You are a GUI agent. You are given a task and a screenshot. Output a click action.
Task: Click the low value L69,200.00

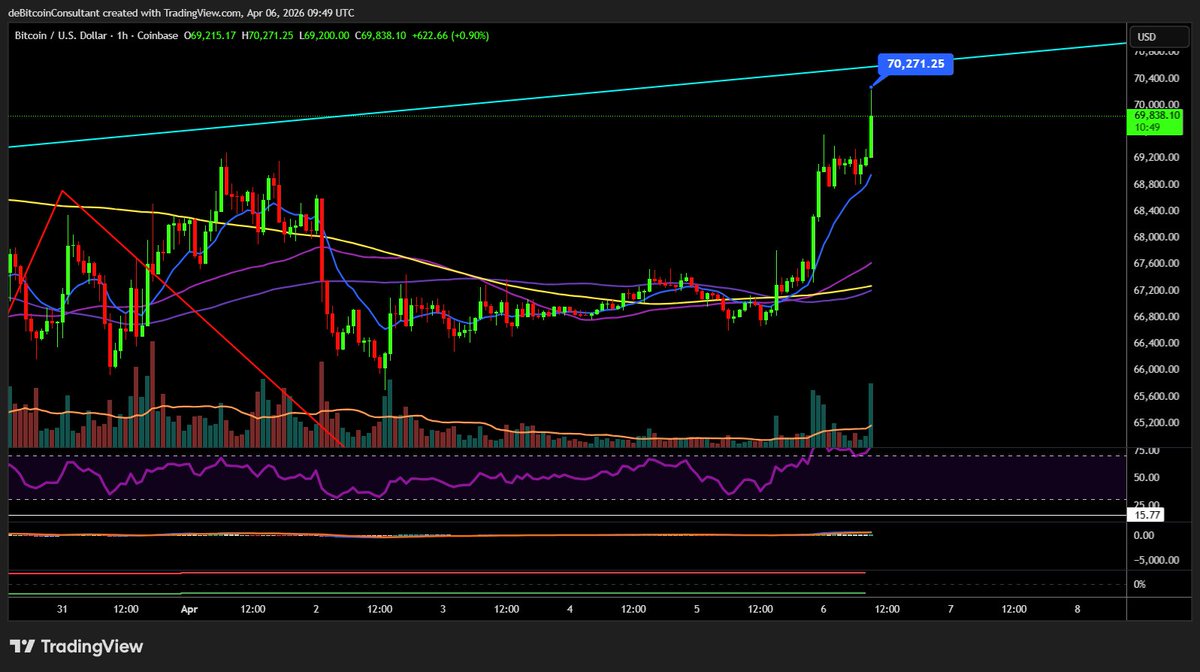click(x=323, y=36)
